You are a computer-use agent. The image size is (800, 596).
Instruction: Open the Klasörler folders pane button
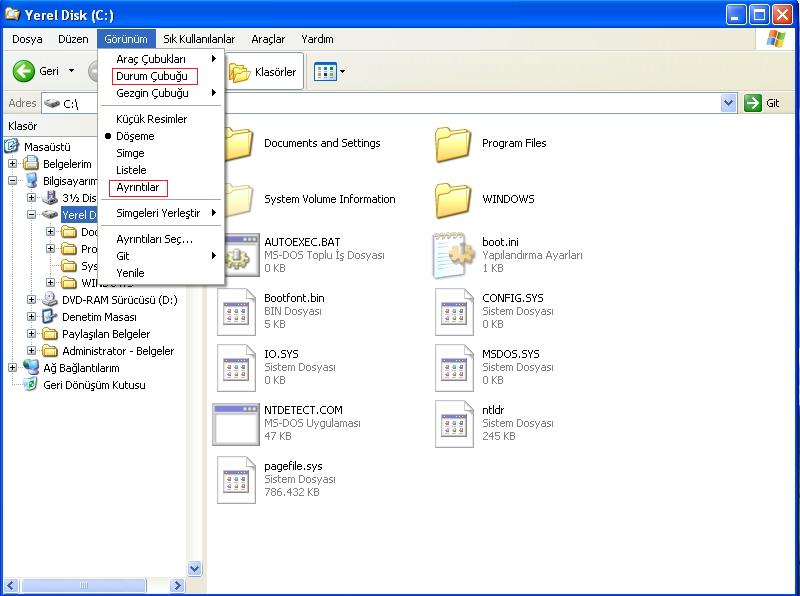point(263,72)
